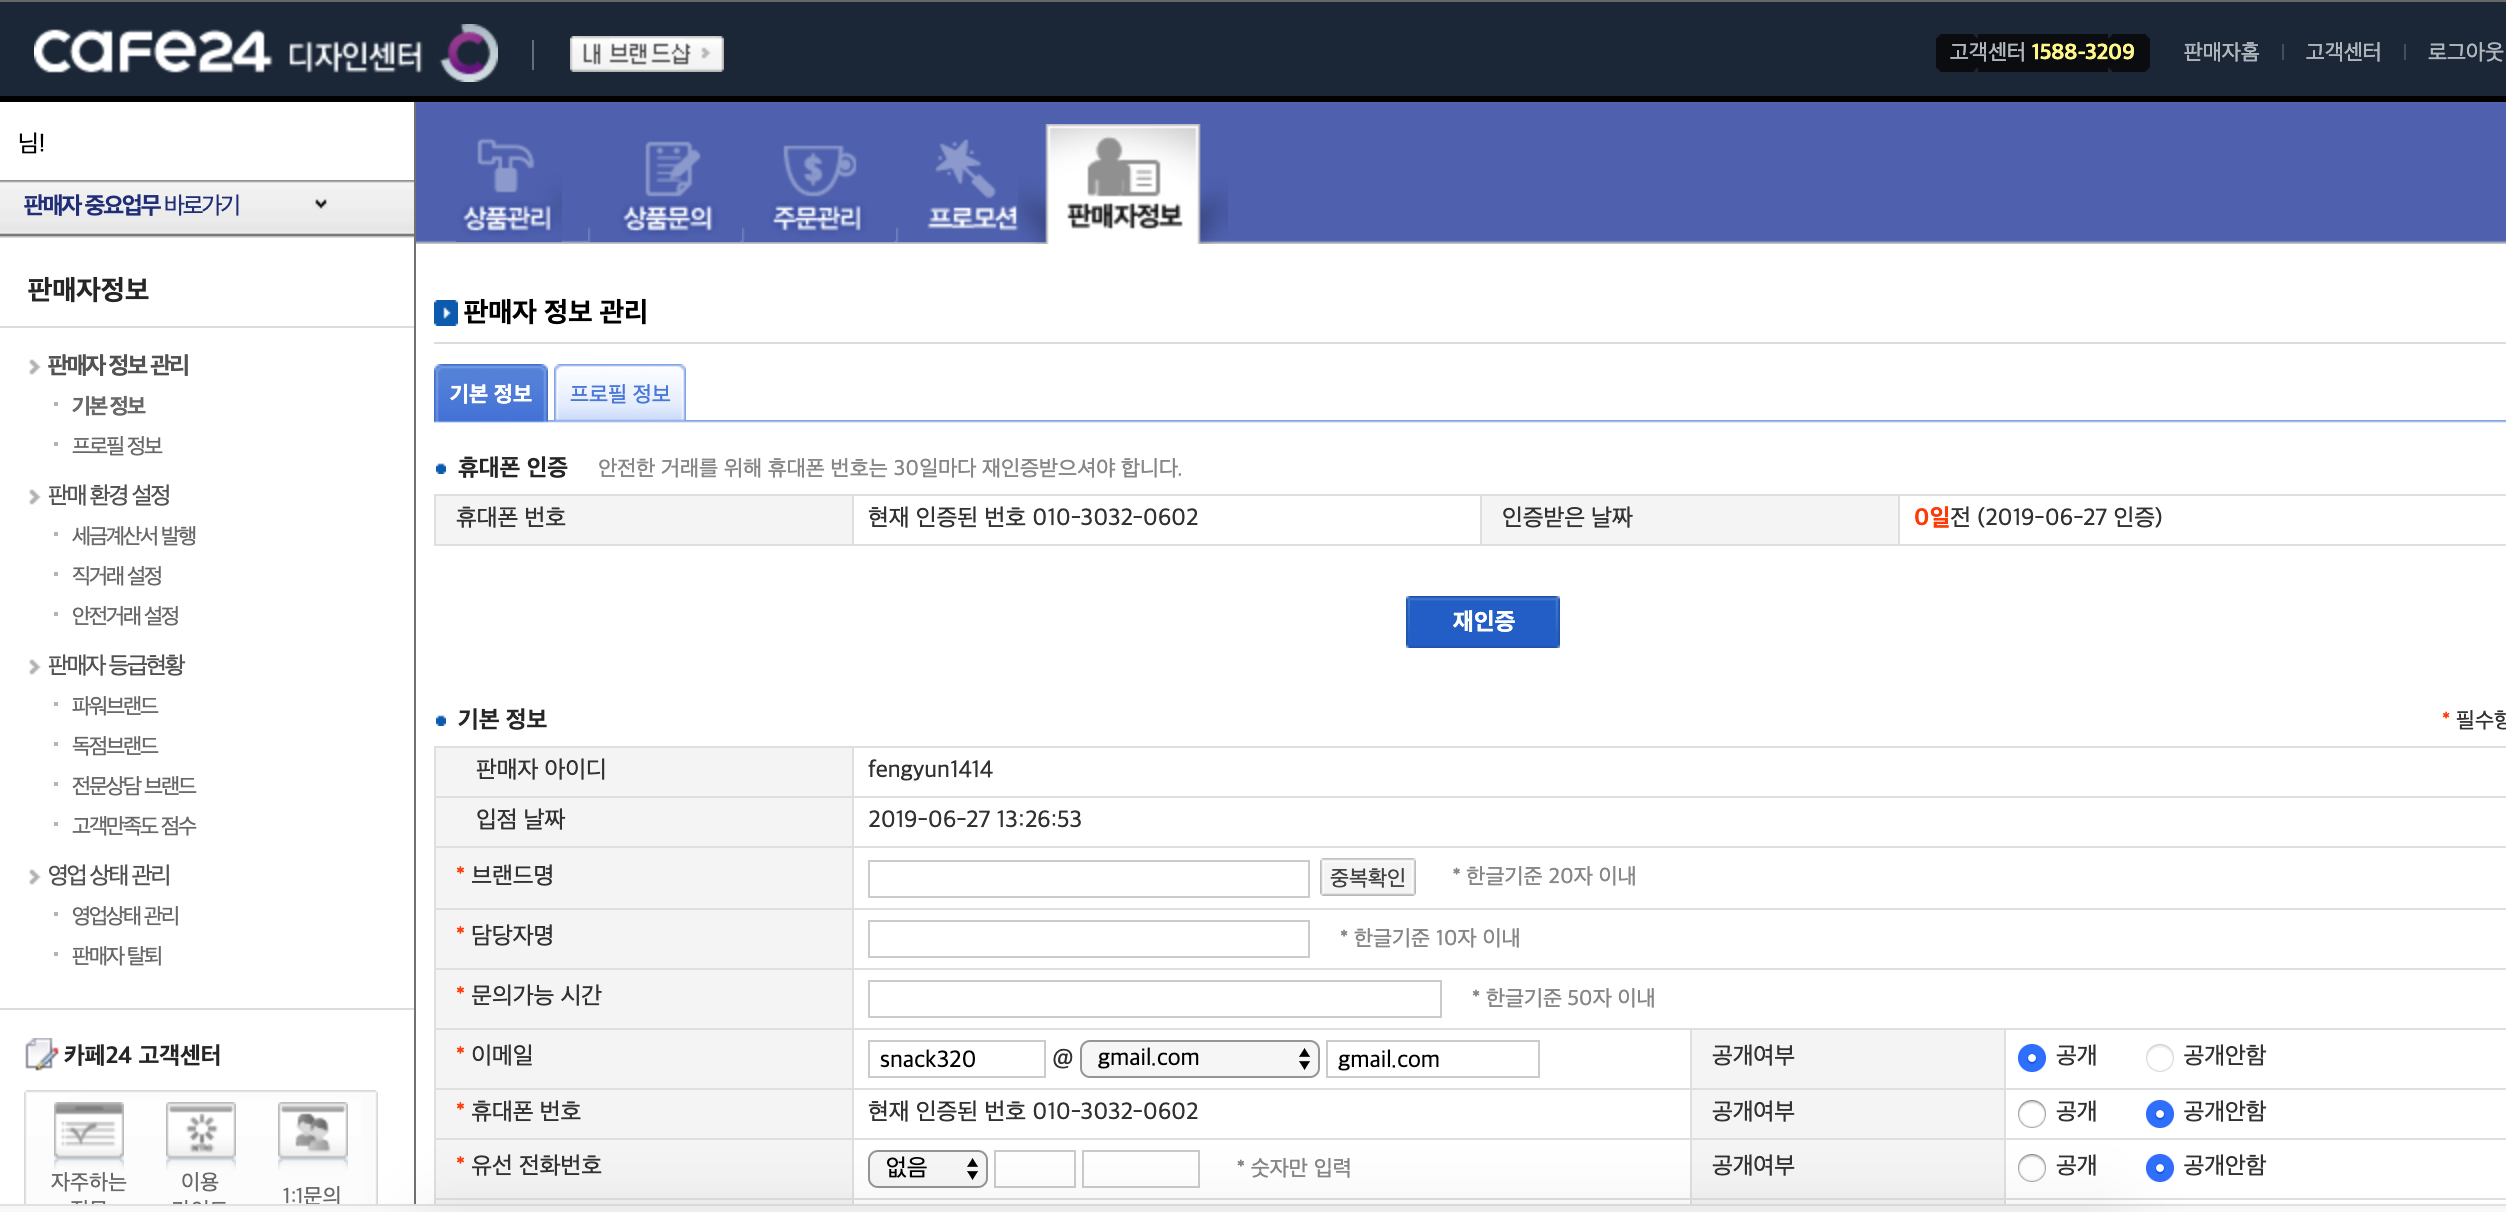Select 공개안함 for the email row

tap(2159, 1057)
